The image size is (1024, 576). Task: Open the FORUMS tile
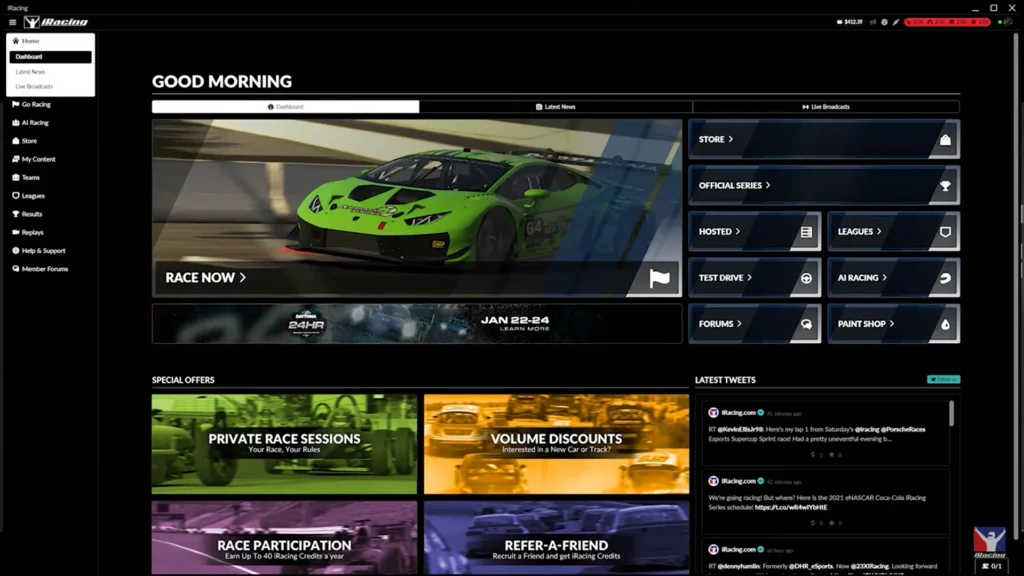click(754, 324)
